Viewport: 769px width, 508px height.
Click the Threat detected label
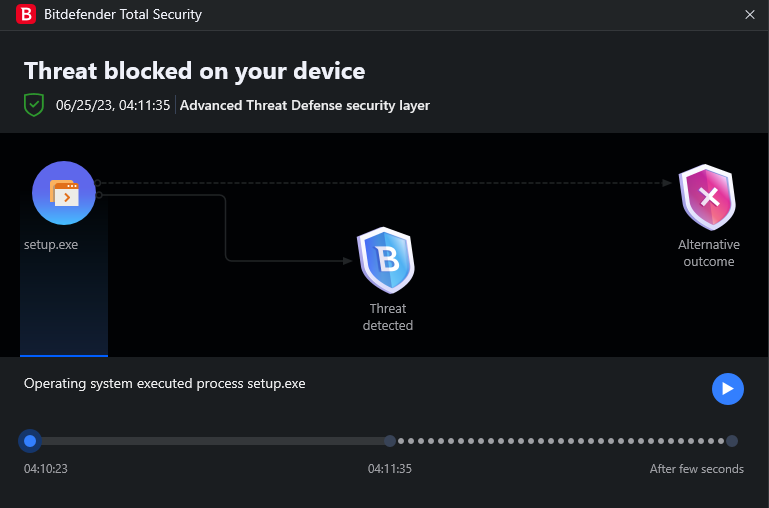(388, 317)
